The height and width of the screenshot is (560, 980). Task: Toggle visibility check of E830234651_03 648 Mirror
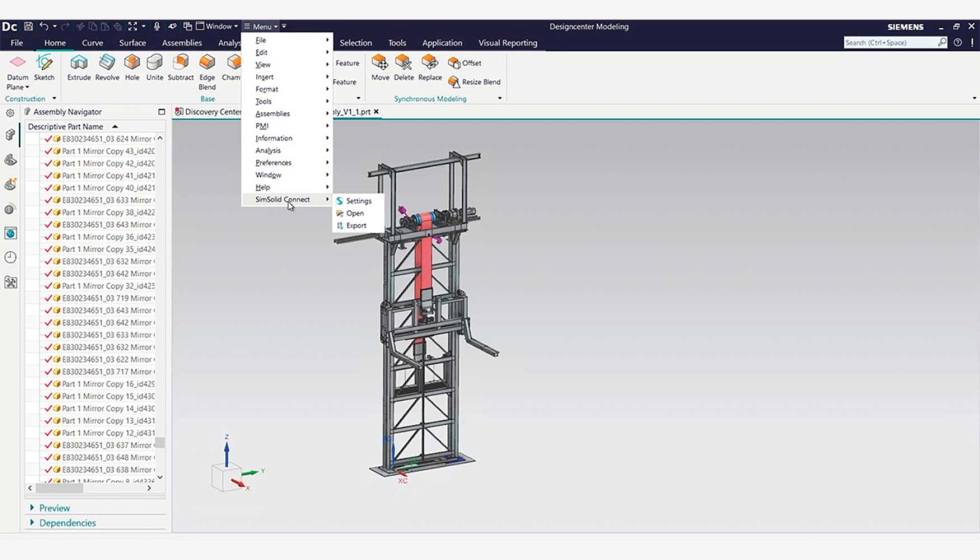pyautogui.click(x=48, y=458)
